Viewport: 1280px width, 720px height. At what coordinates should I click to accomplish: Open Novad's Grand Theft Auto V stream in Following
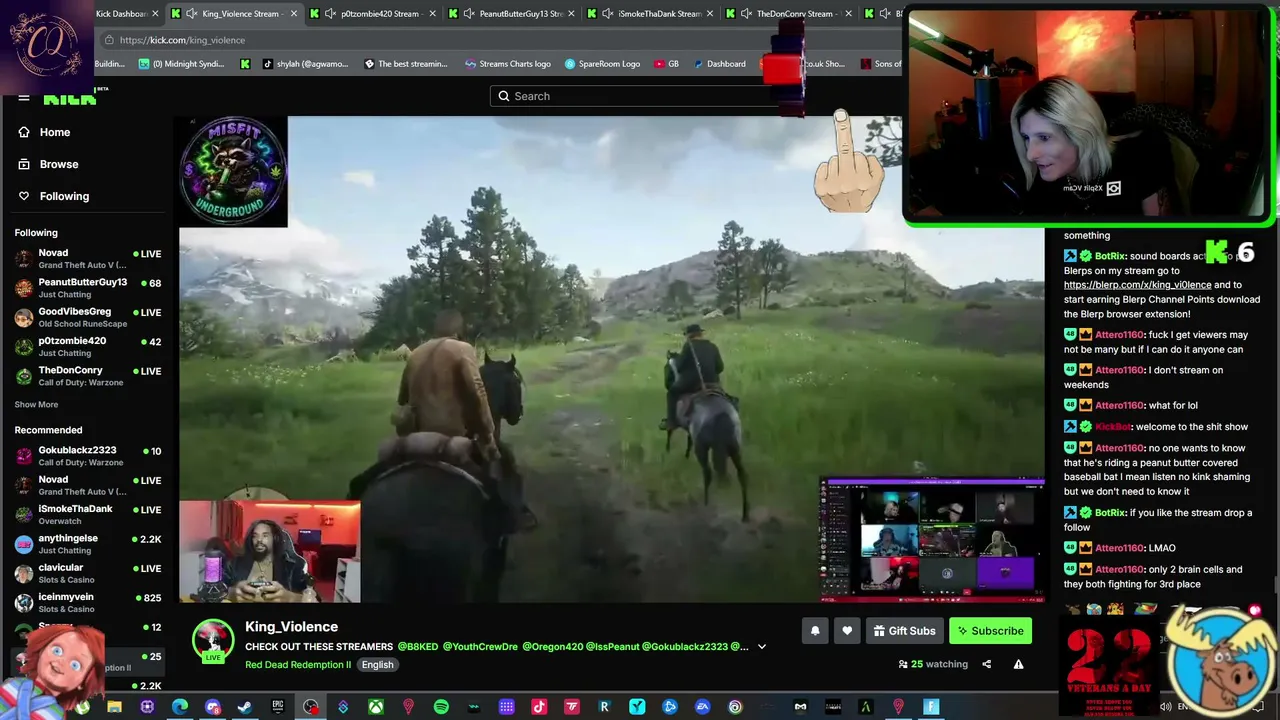[88, 259]
